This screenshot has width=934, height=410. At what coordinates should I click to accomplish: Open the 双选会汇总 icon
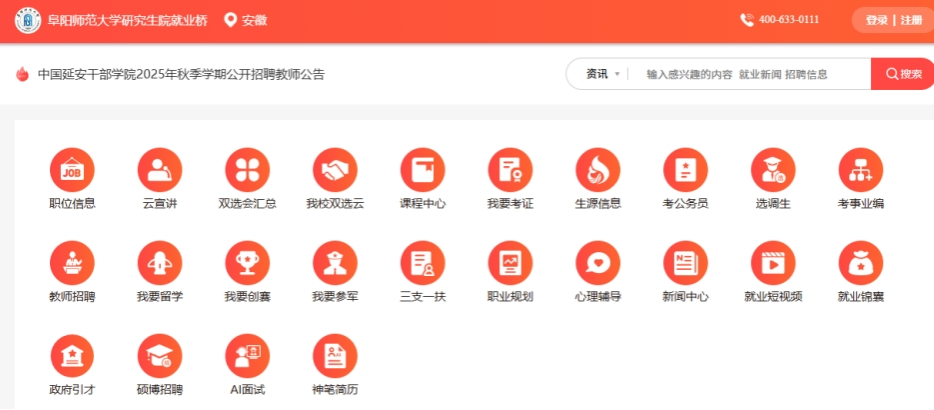[x=247, y=170]
